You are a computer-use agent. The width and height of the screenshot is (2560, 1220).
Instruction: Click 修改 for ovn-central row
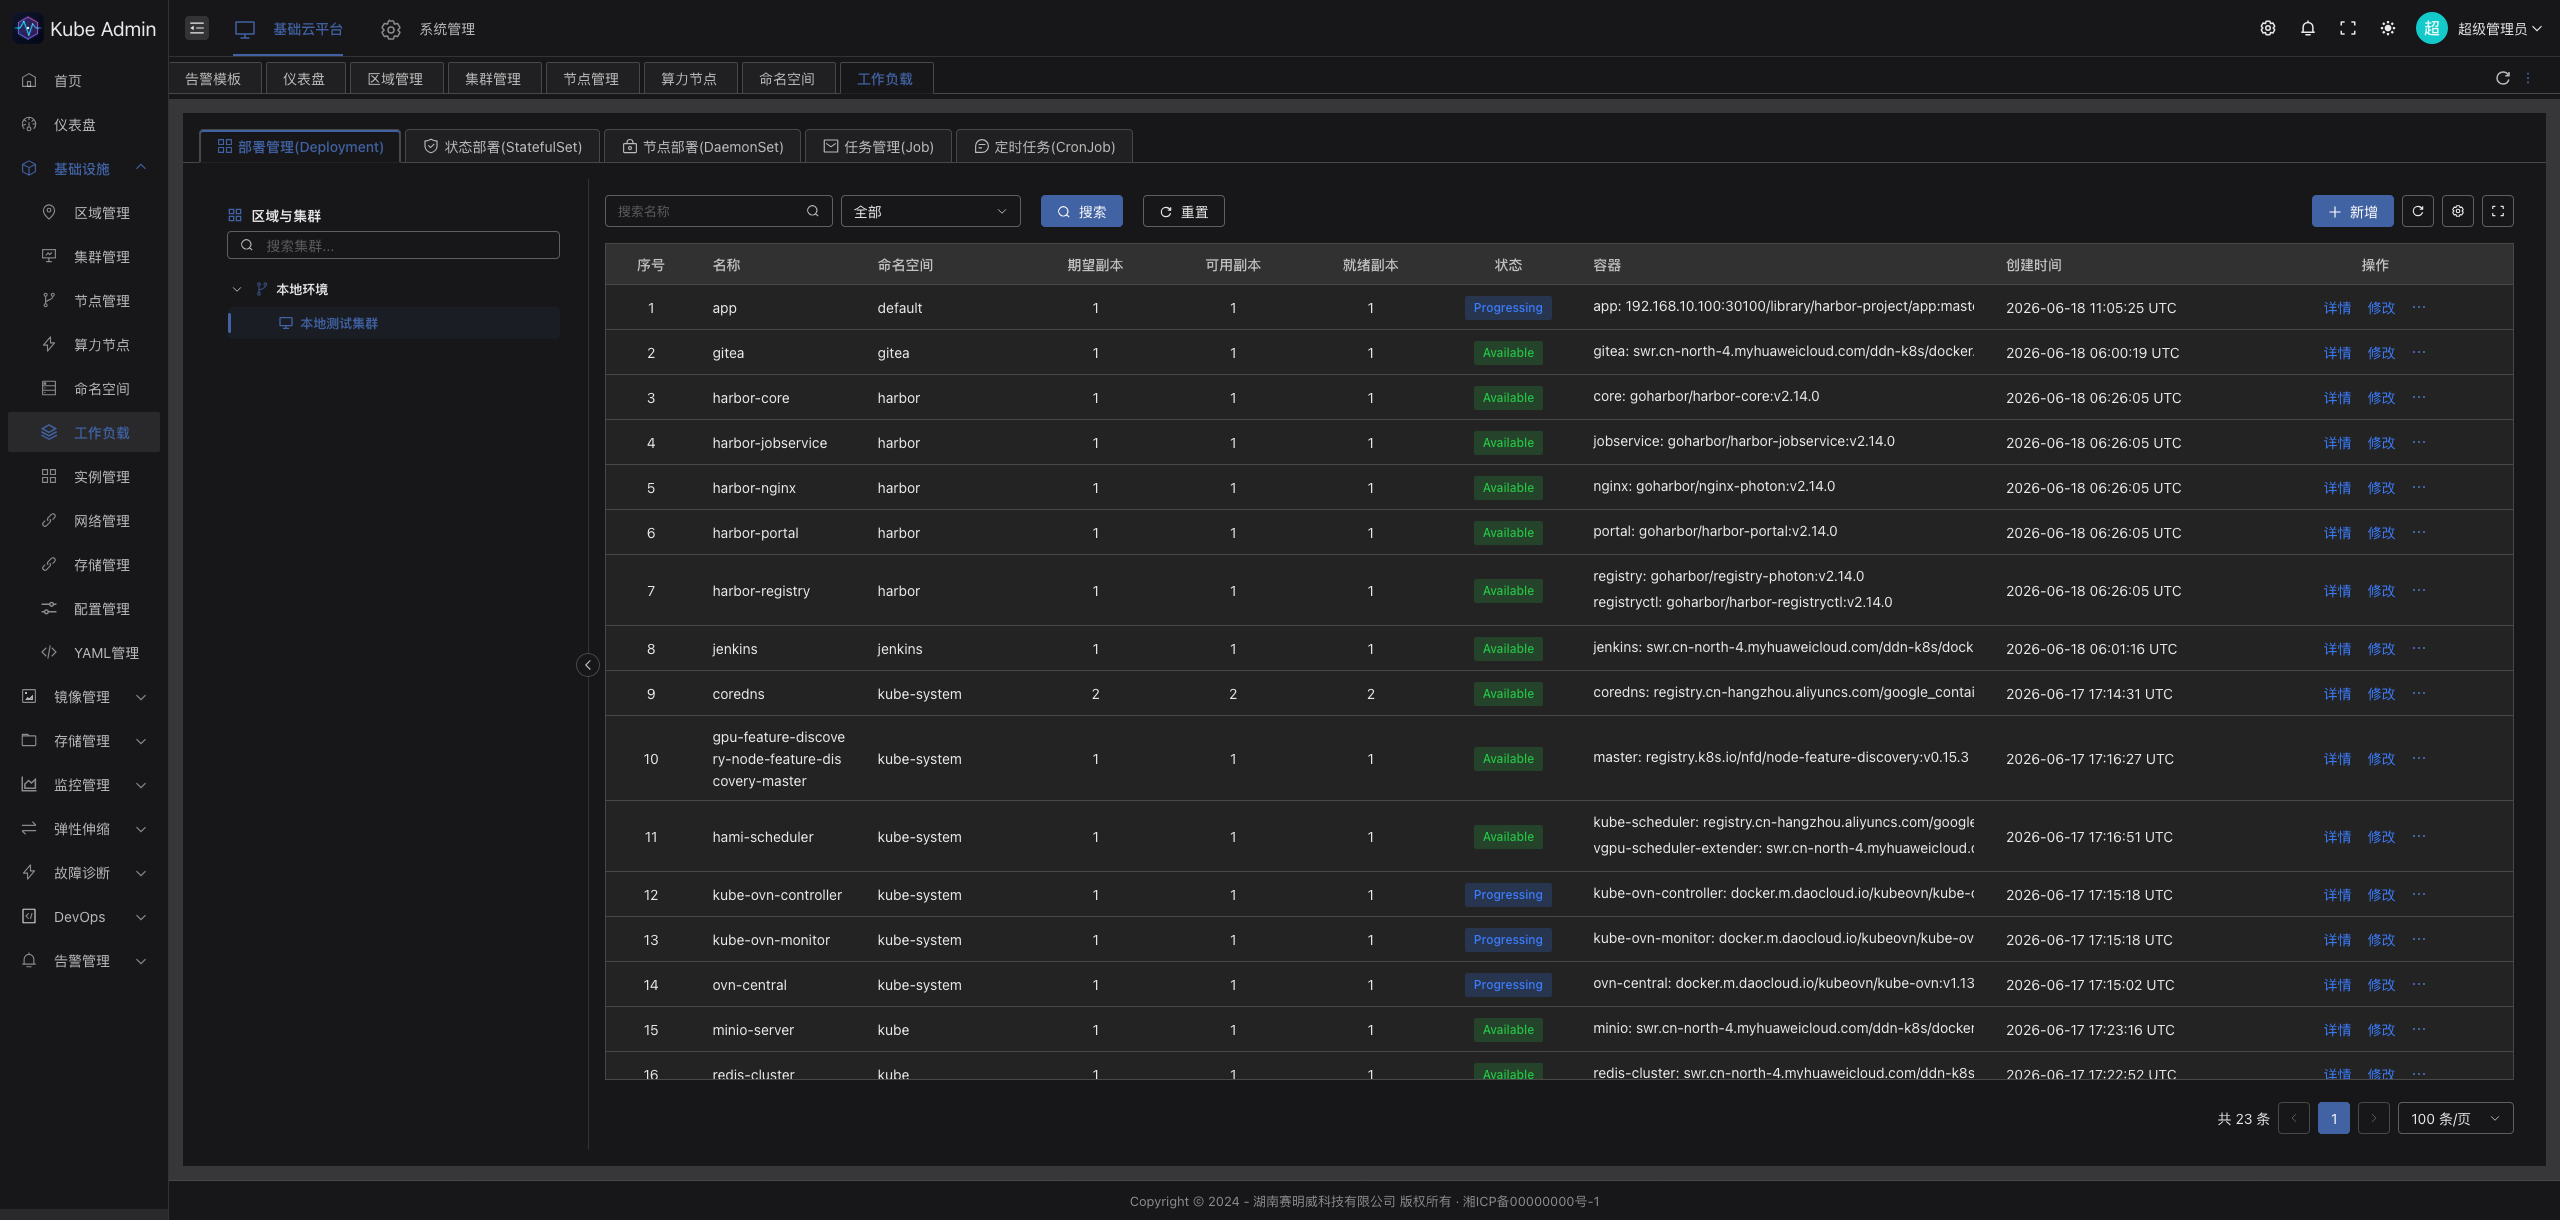tap(2381, 985)
